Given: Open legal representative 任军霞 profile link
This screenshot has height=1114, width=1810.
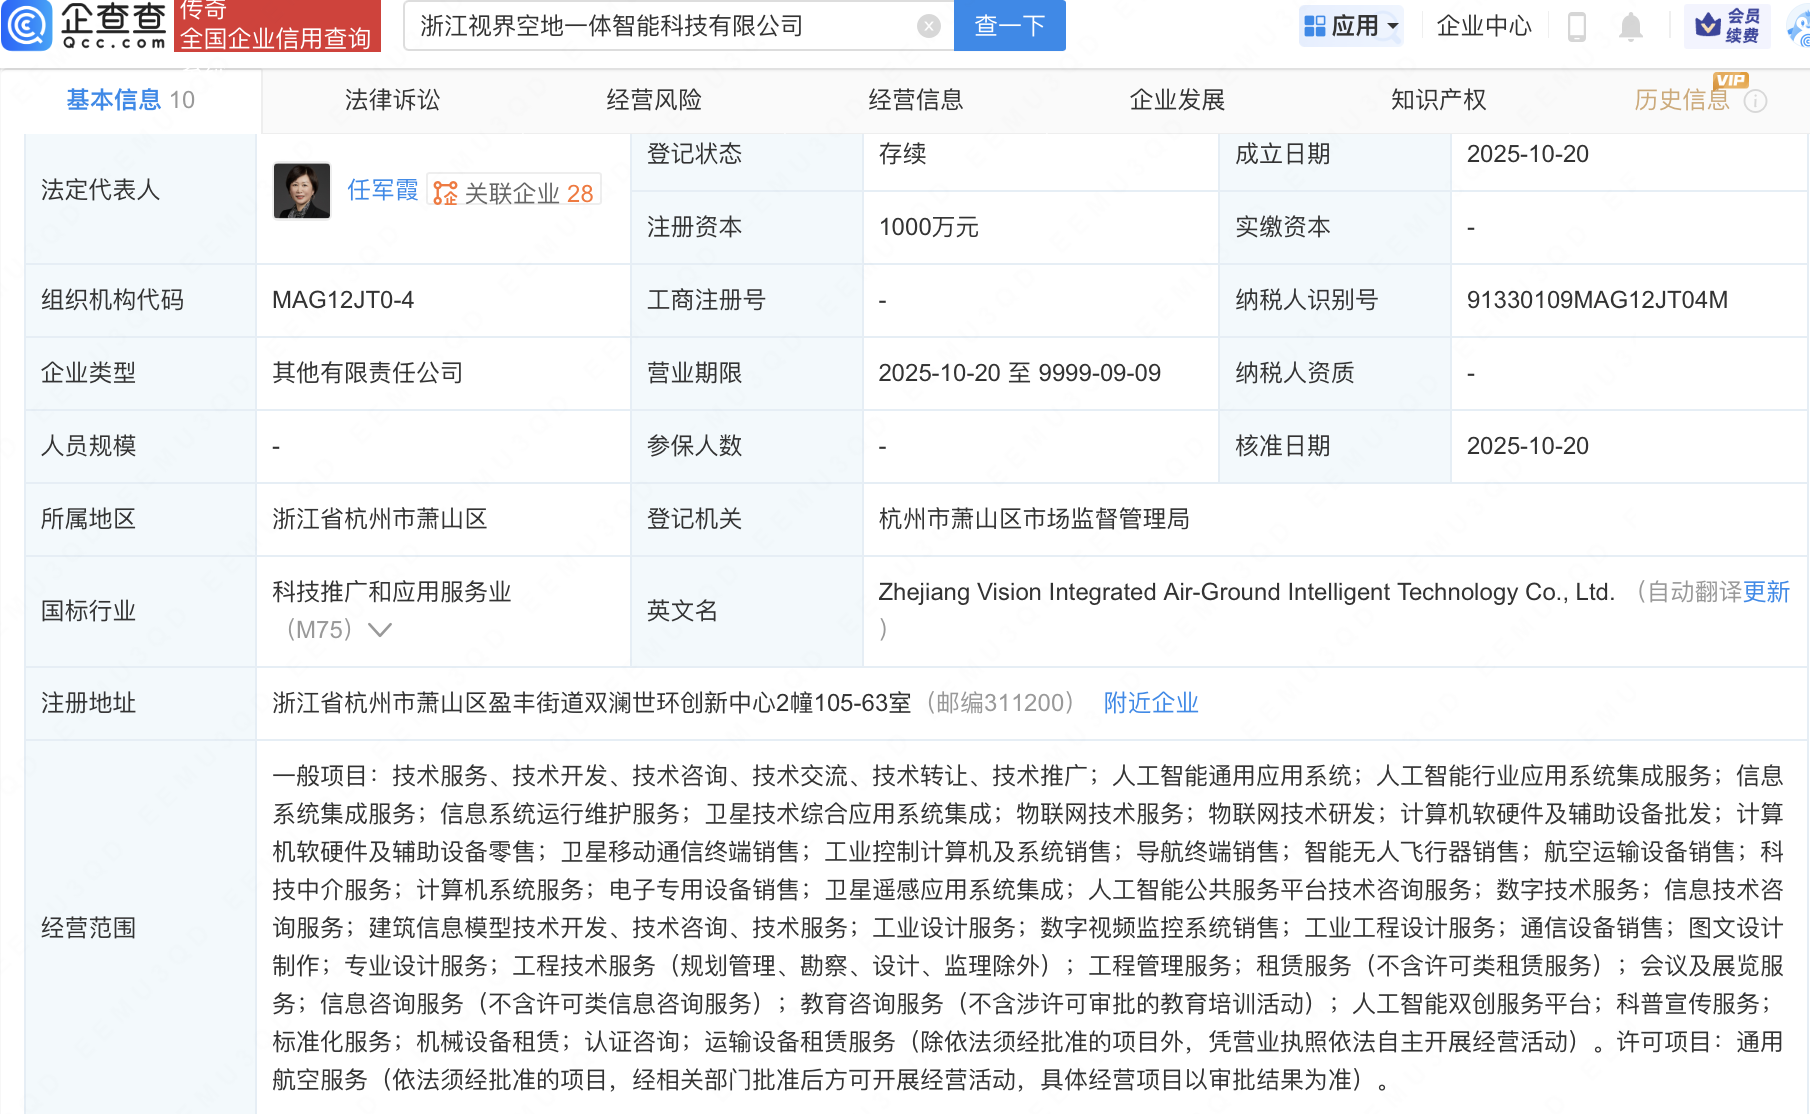Looking at the screenshot, I should tap(382, 190).
